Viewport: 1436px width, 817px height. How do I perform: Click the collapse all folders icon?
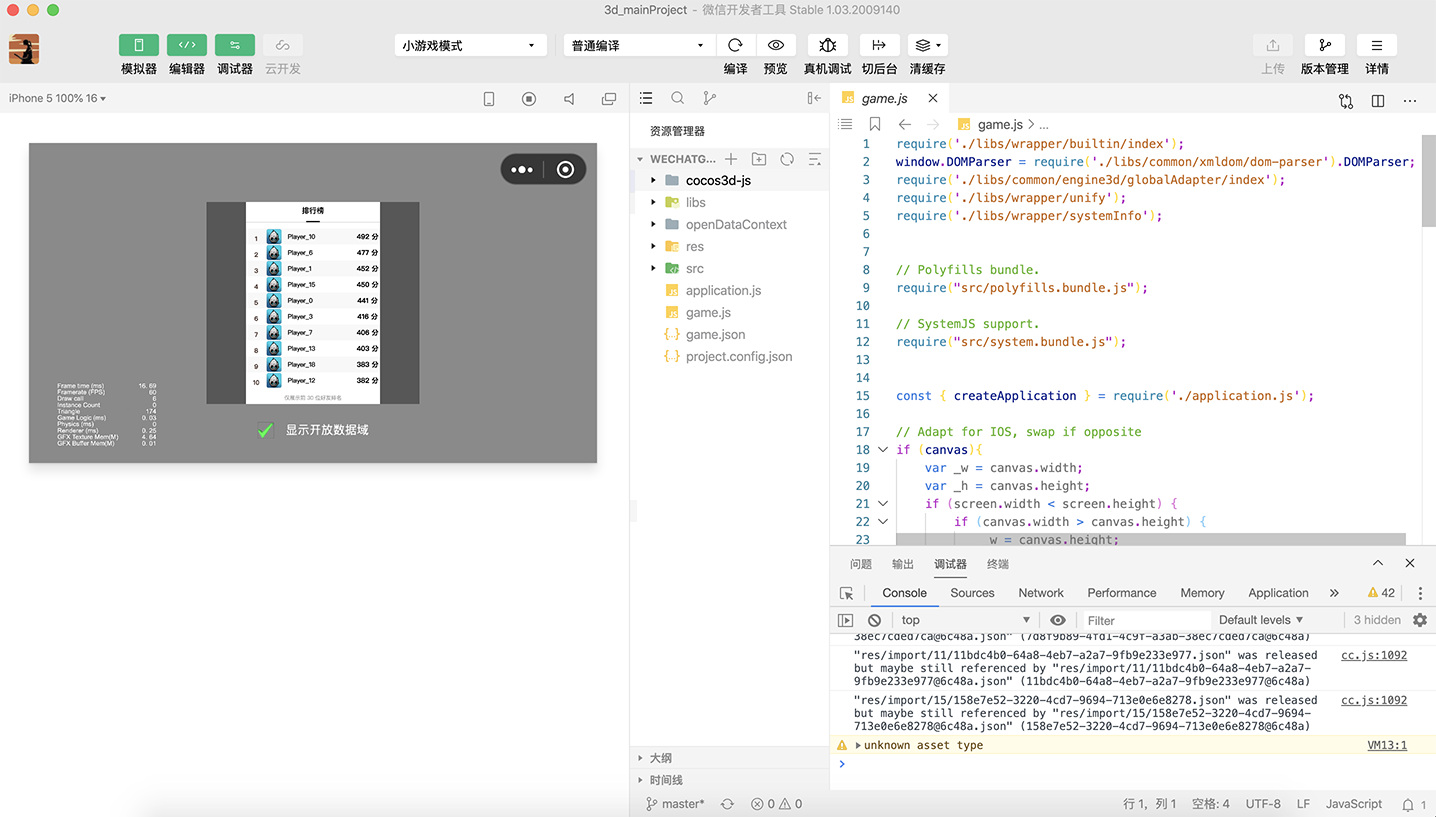point(815,159)
